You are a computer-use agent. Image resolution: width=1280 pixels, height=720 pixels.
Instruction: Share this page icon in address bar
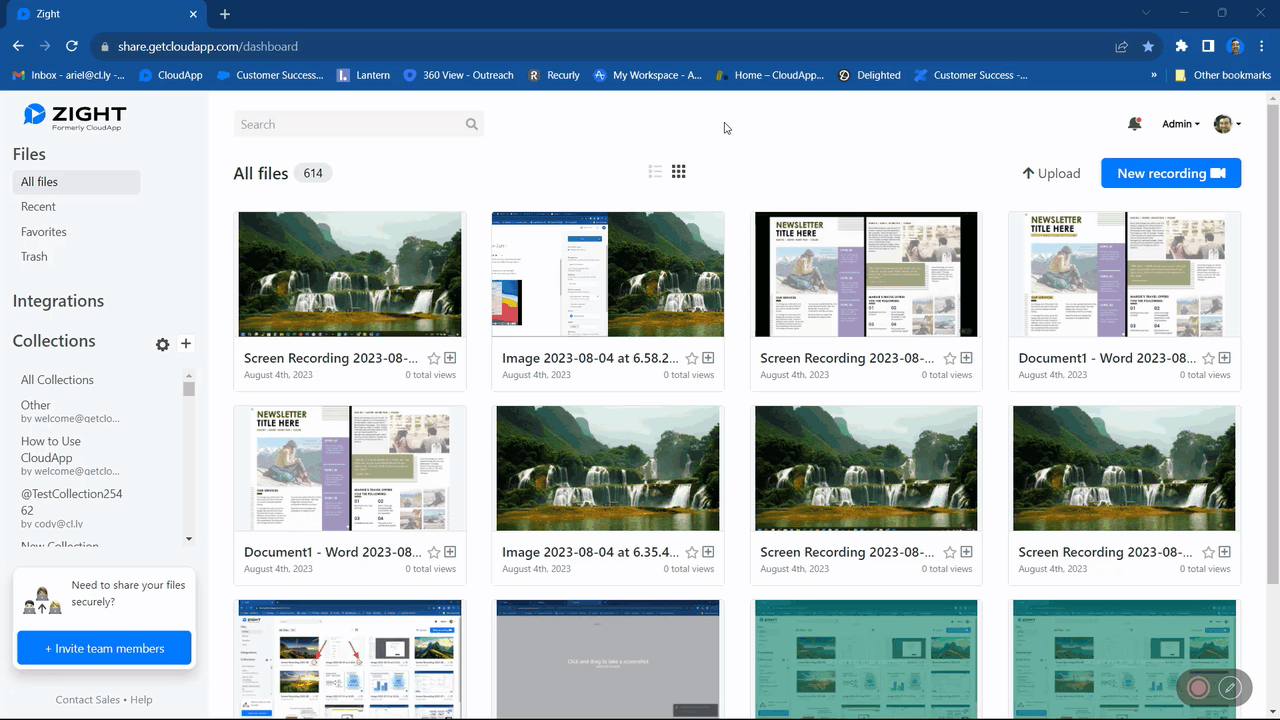tap(1122, 46)
